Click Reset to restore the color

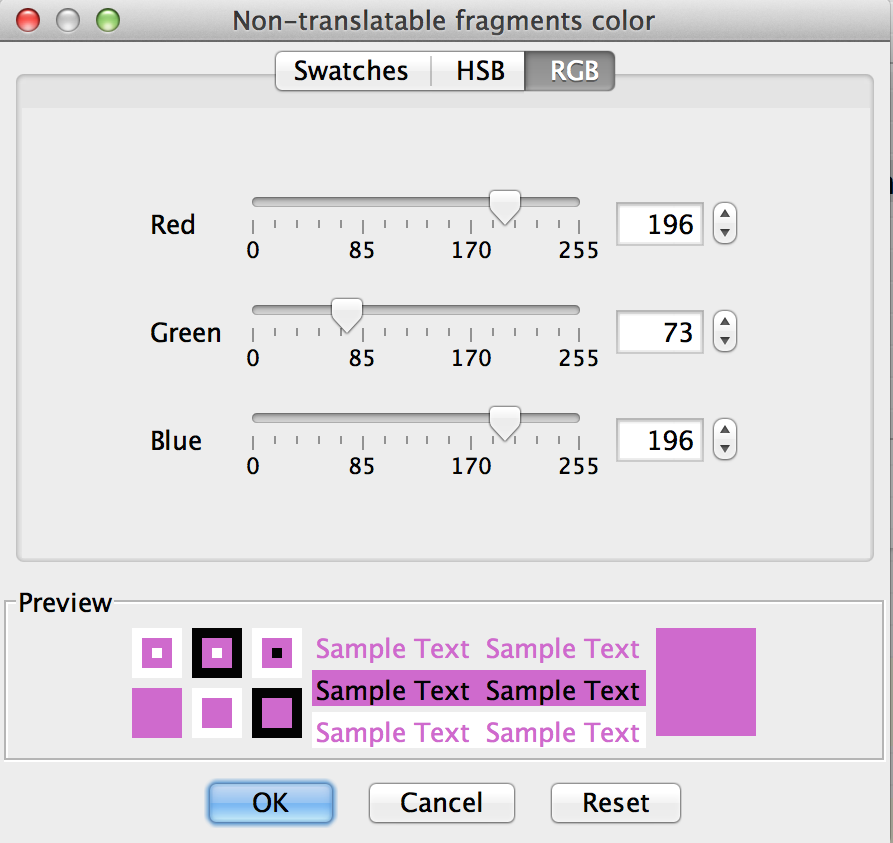616,802
